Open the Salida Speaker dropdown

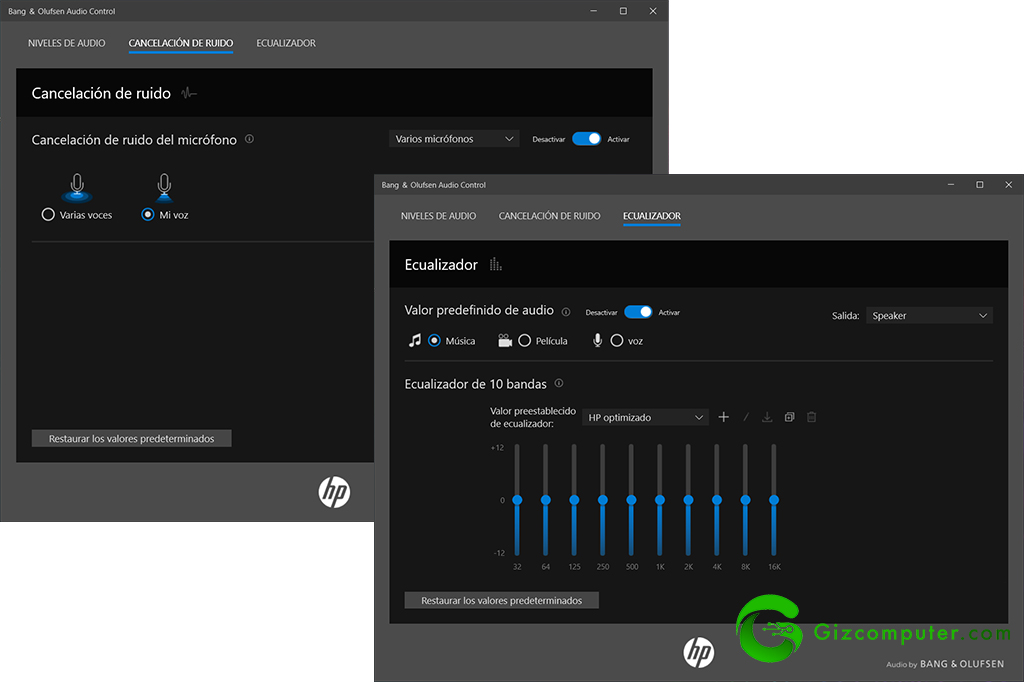929,316
